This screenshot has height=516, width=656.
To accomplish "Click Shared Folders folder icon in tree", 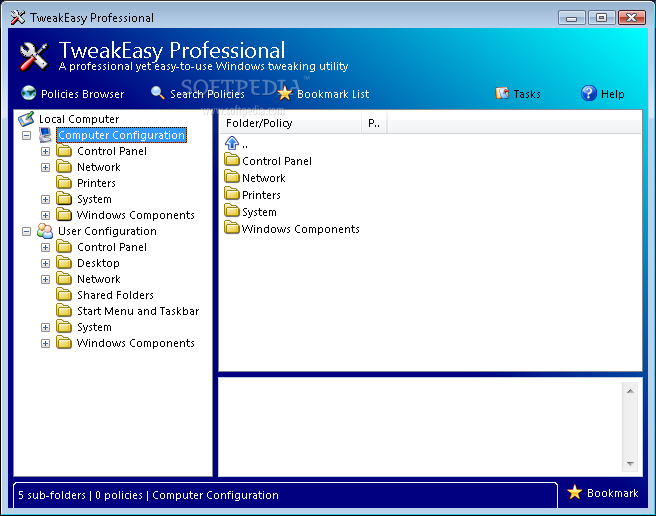I will (x=64, y=295).
